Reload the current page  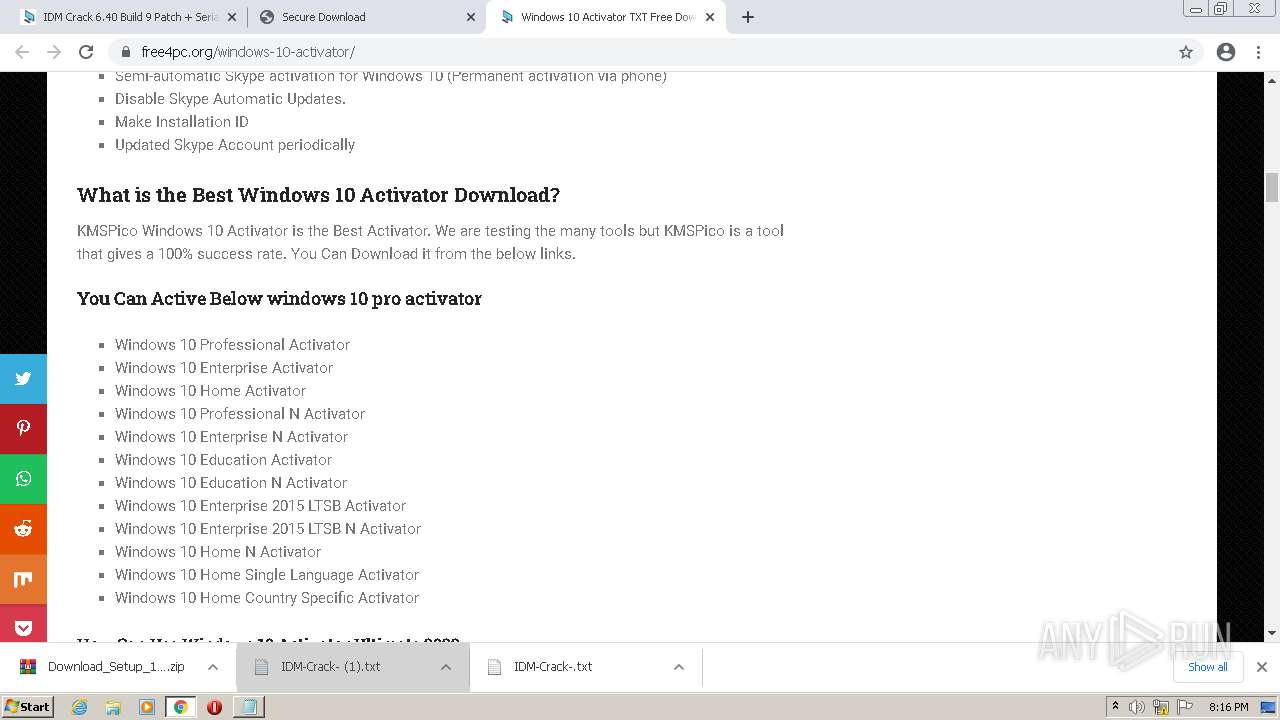coord(86,52)
